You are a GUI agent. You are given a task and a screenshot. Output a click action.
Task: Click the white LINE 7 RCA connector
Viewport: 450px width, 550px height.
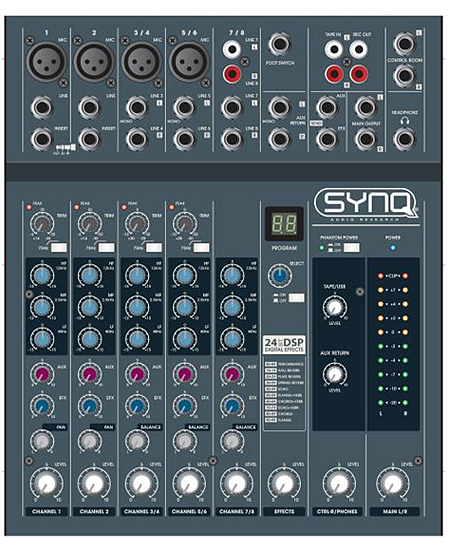click(x=232, y=49)
